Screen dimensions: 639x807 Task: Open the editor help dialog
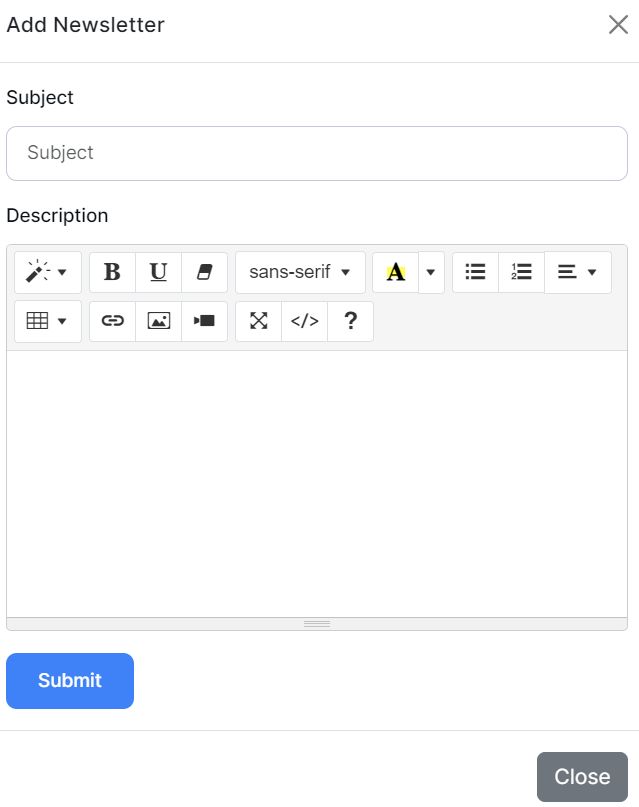(350, 321)
